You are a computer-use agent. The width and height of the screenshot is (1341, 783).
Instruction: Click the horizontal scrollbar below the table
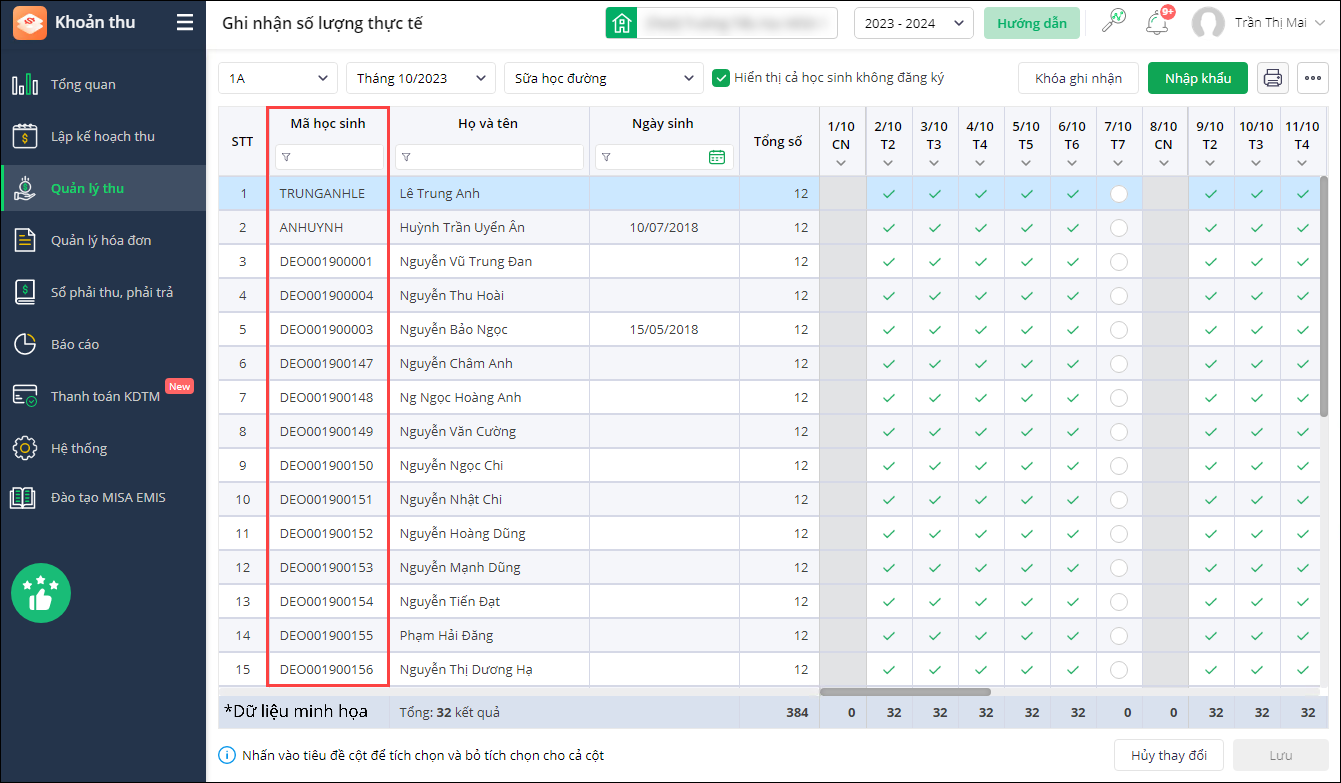[x=905, y=691]
